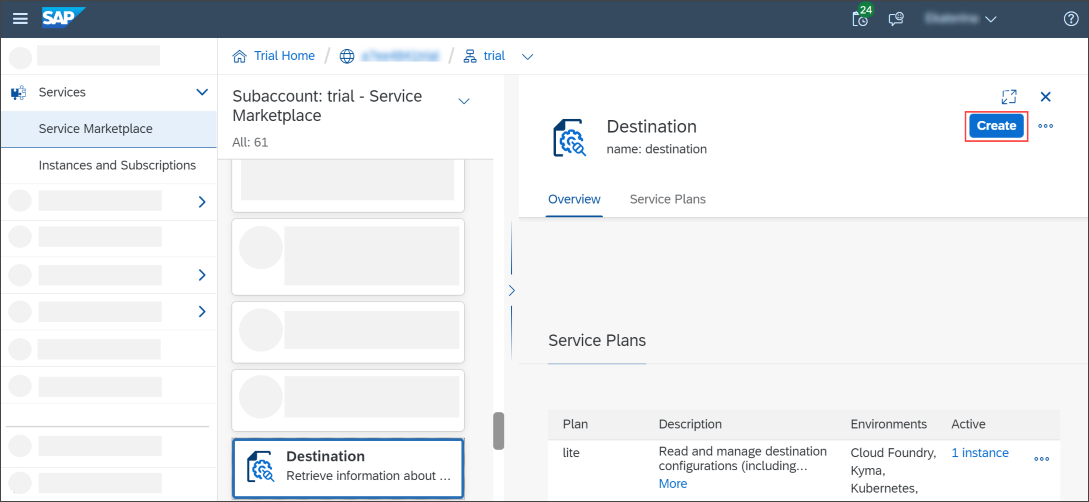Open the user account dropdown
Image resolution: width=1089 pixels, height=502 pixels.
click(962, 19)
